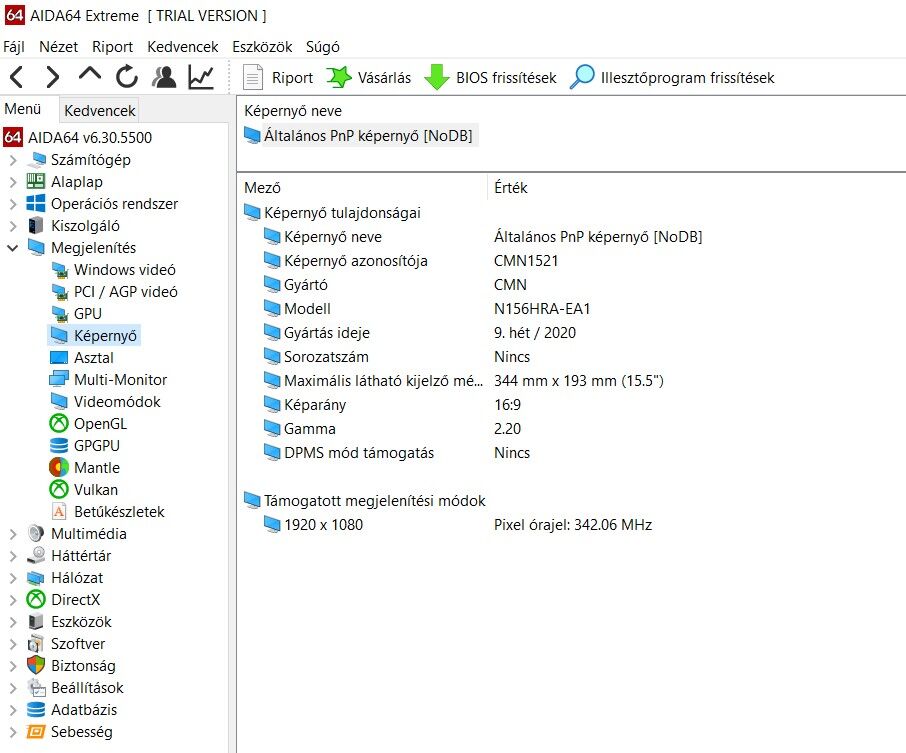Select Általános PnP képernyő list entry
Screen dimensions: 906x753
coord(360,136)
